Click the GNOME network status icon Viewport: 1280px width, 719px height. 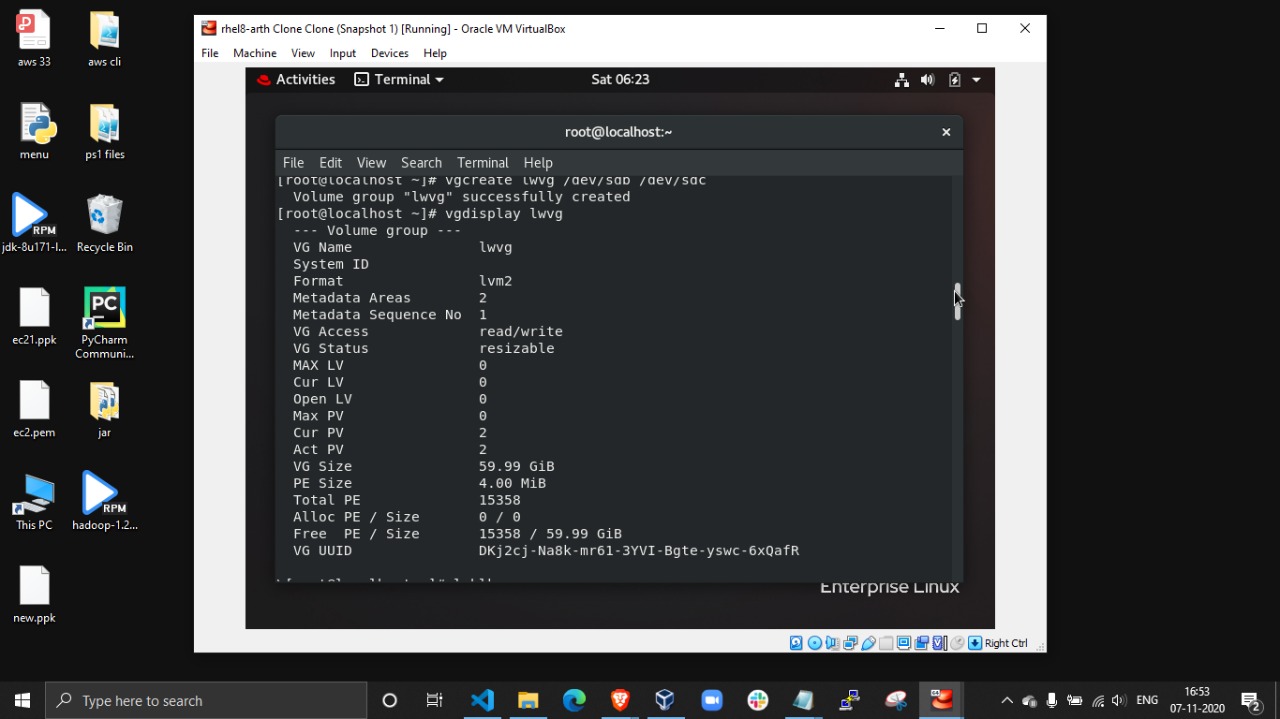902,80
